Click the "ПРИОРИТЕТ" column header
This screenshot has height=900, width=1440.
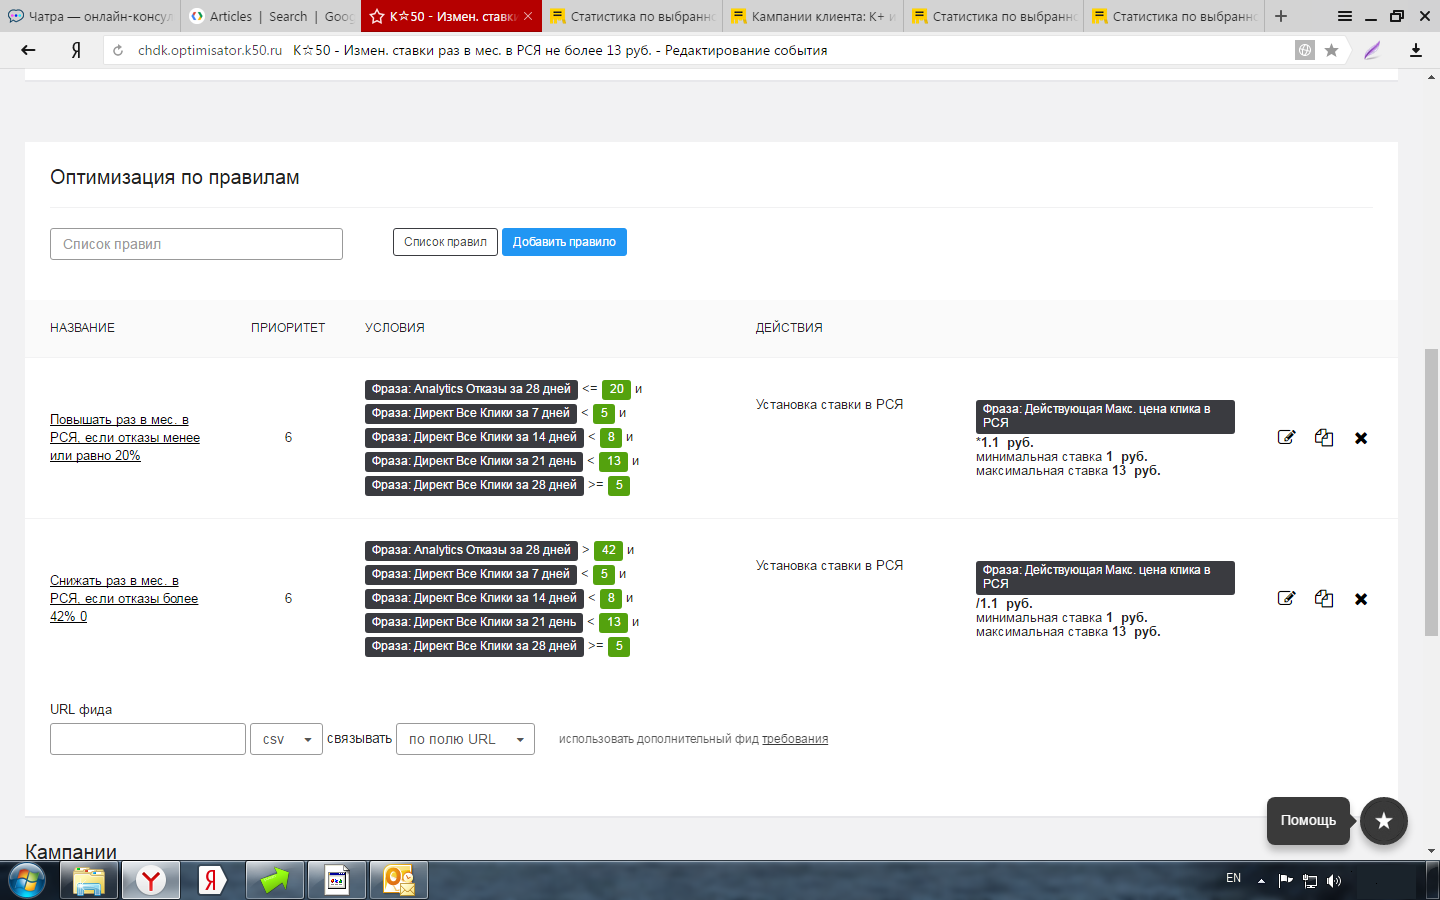click(288, 328)
